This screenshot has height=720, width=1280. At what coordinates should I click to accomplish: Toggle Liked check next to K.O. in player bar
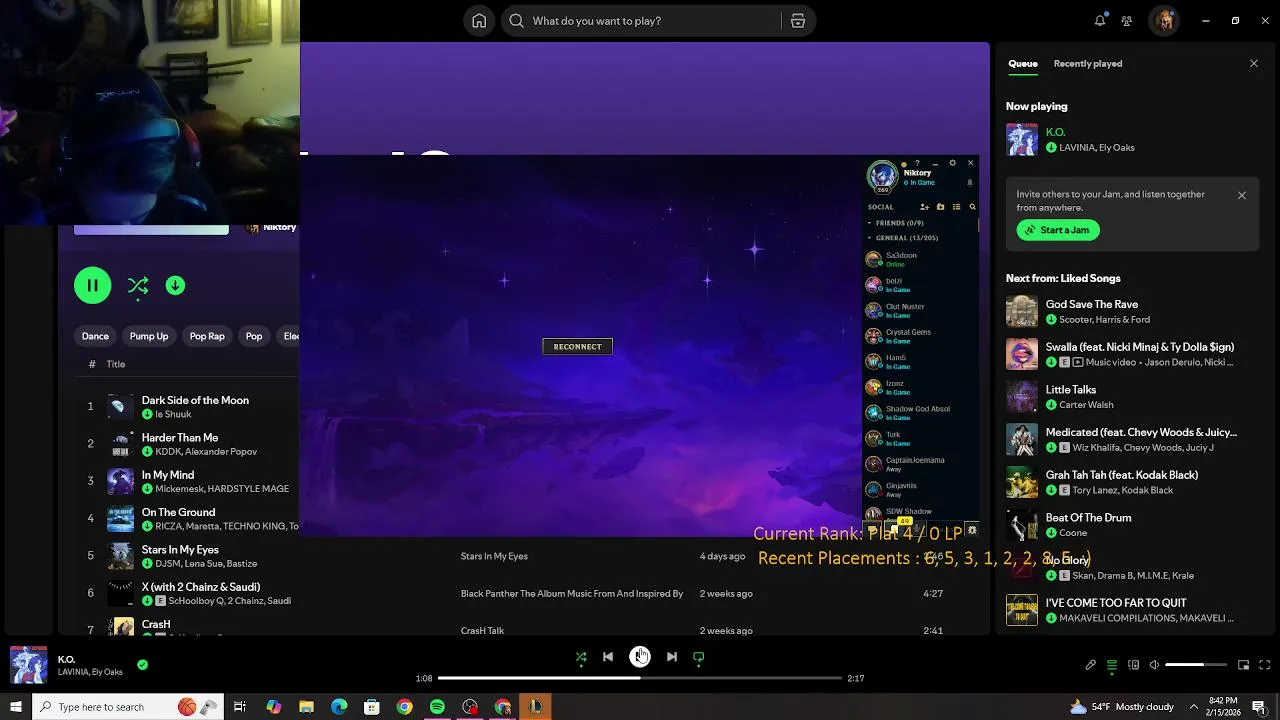142,664
